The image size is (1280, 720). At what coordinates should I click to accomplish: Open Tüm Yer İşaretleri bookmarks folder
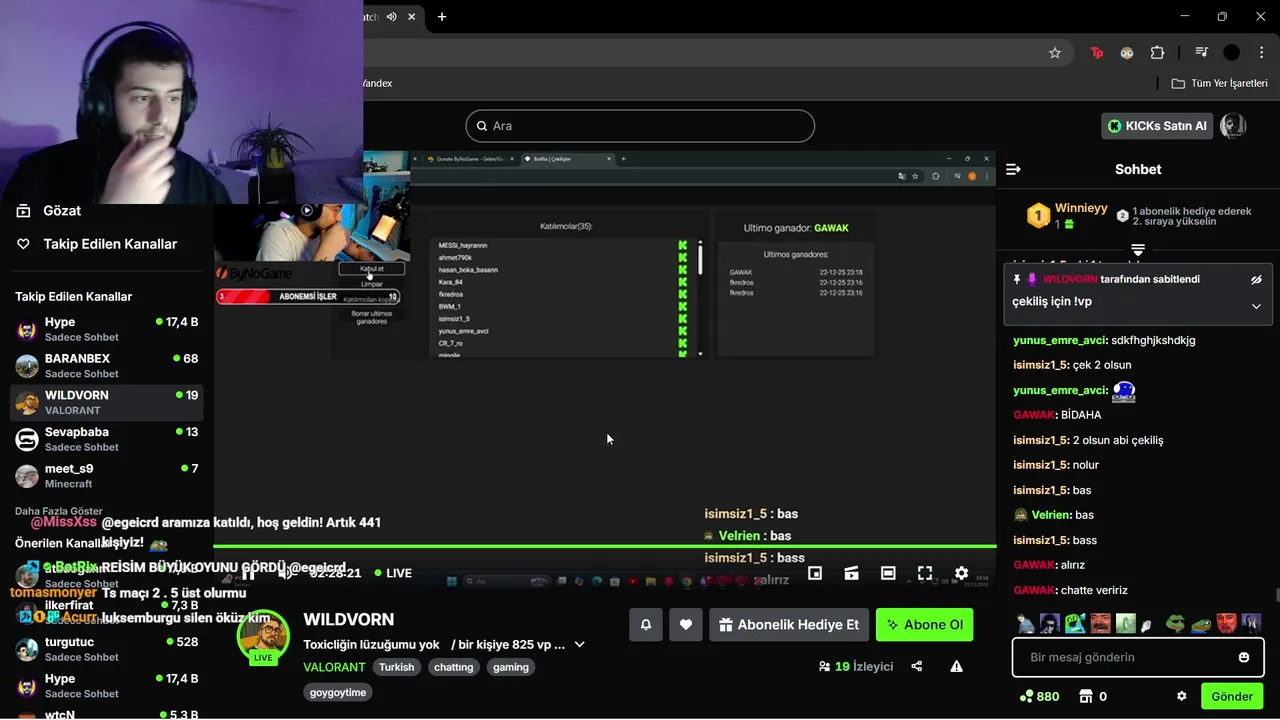[x=1219, y=83]
